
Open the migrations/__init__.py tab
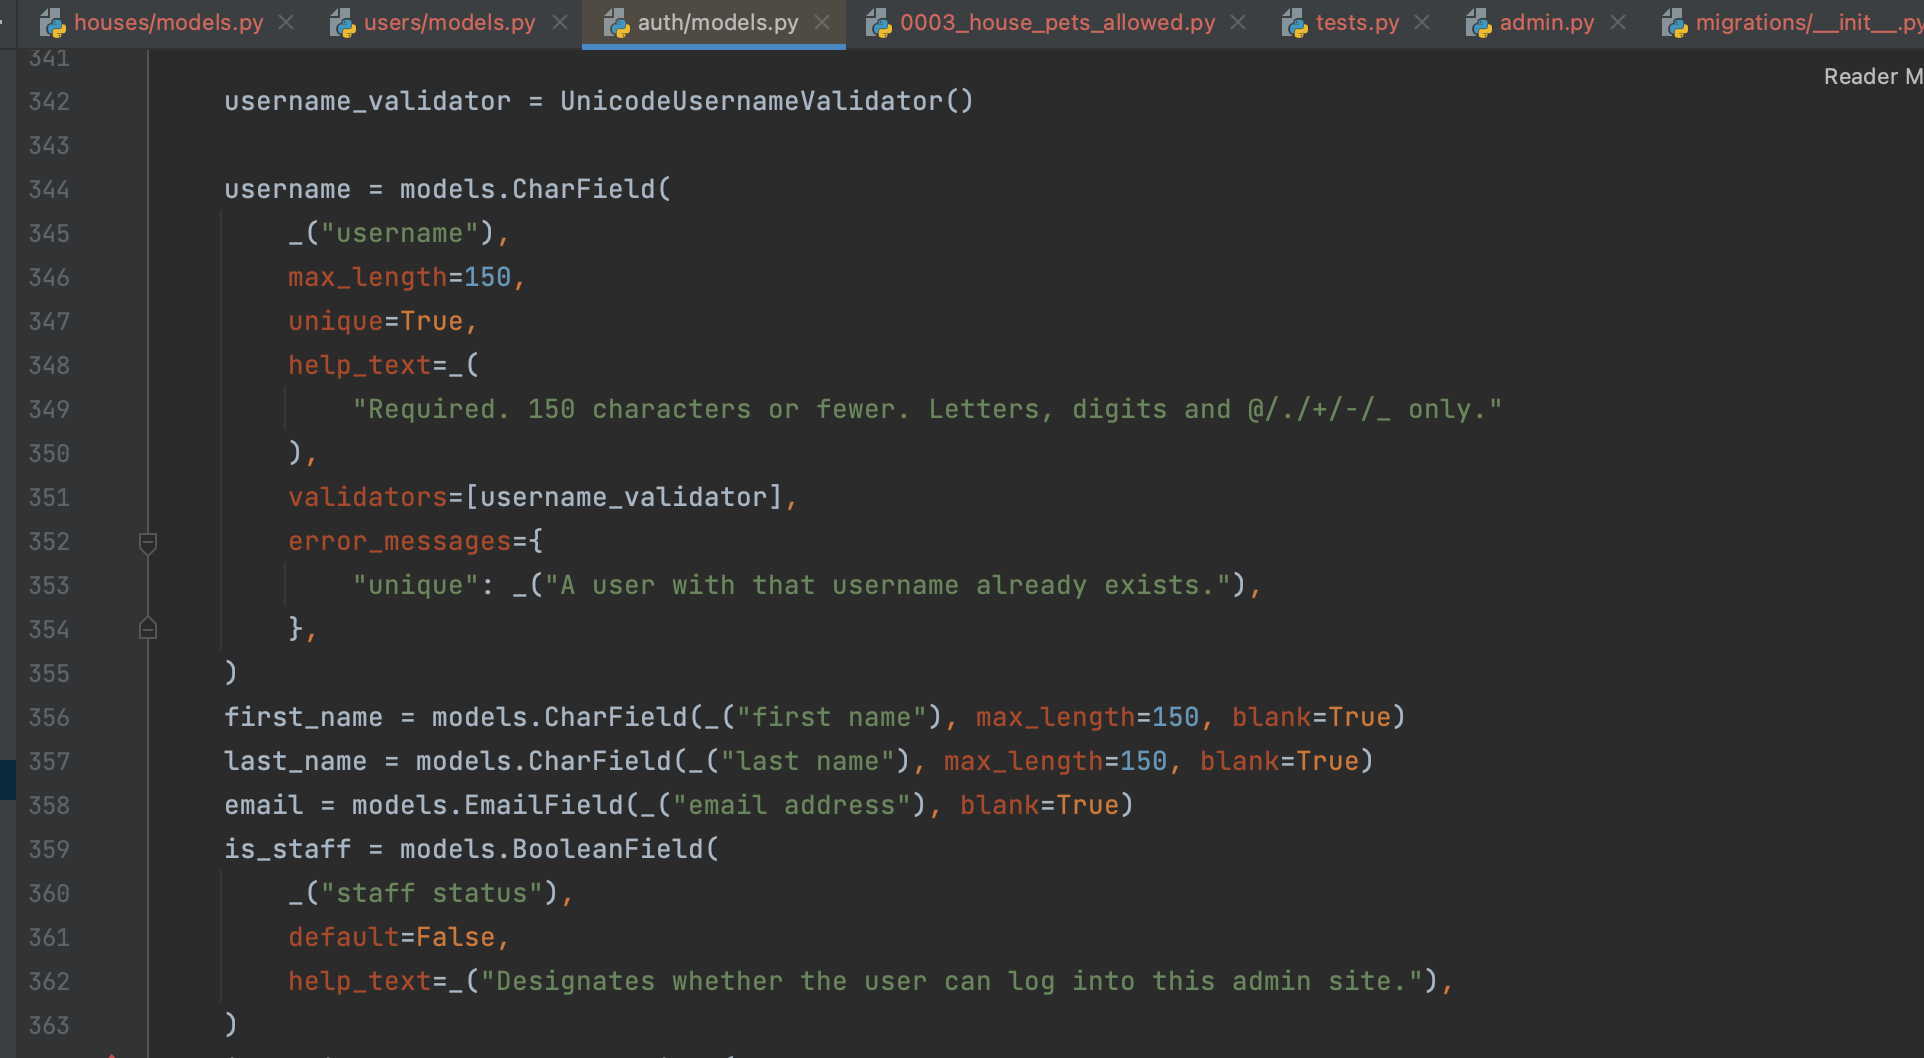[1809, 22]
